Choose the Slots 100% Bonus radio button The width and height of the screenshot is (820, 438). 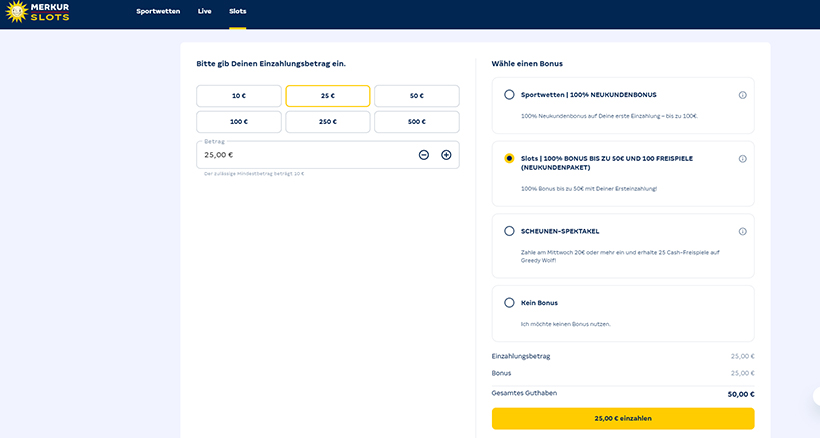click(509, 159)
